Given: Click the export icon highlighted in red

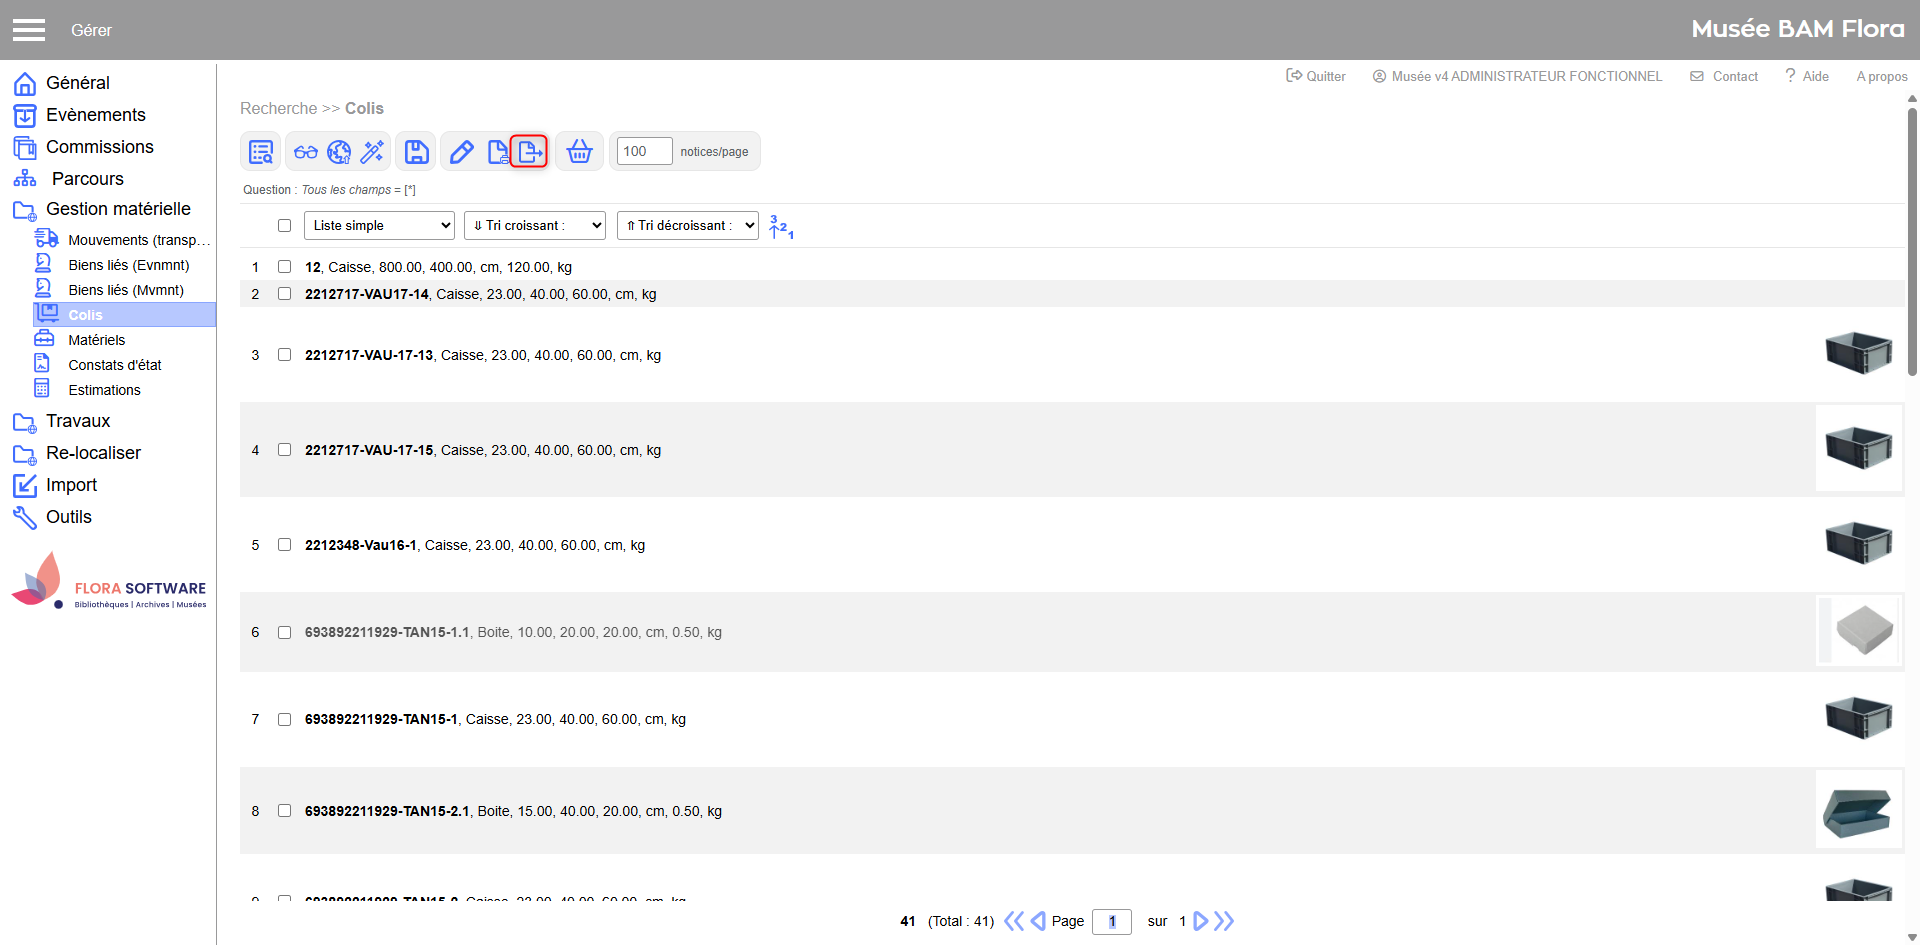Looking at the screenshot, I should pos(529,152).
